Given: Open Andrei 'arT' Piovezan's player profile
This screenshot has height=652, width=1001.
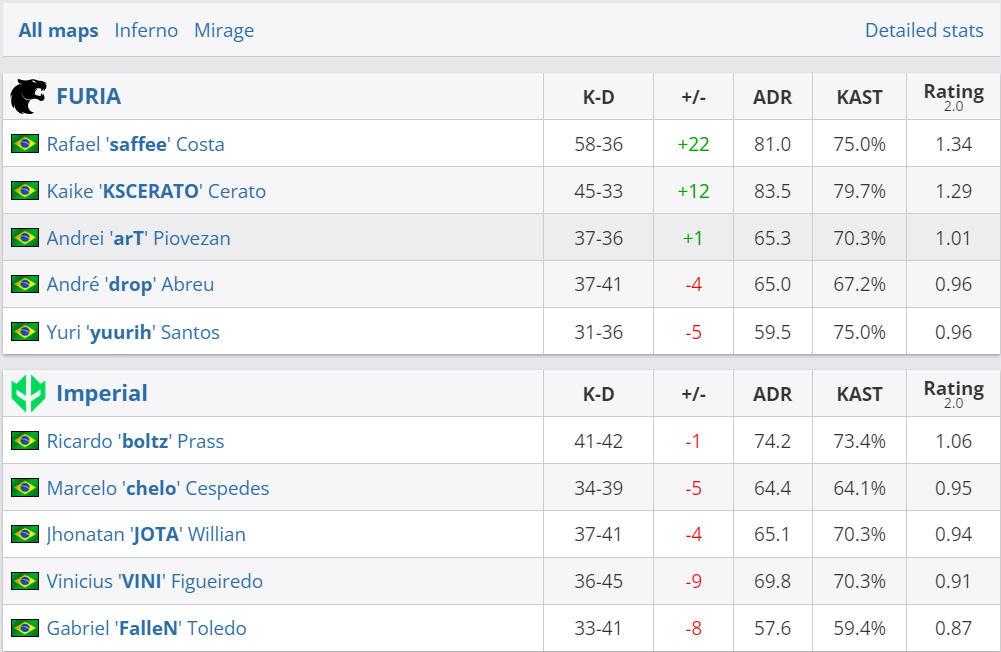Looking at the screenshot, I should pyautogui.click(x=138, y=238).
